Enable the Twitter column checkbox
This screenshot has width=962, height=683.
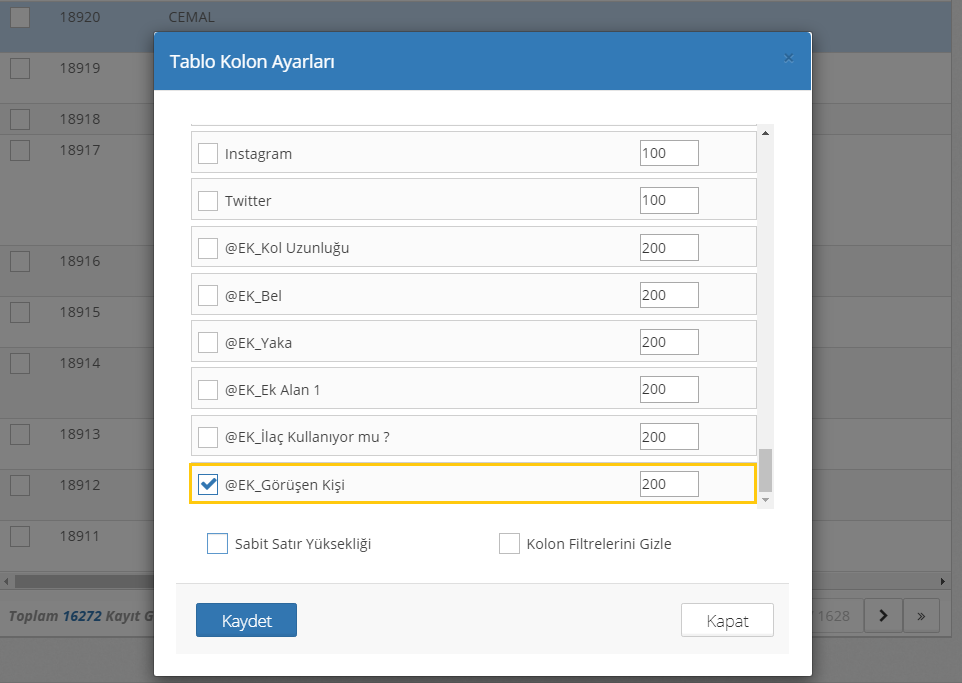pos(208,201)
